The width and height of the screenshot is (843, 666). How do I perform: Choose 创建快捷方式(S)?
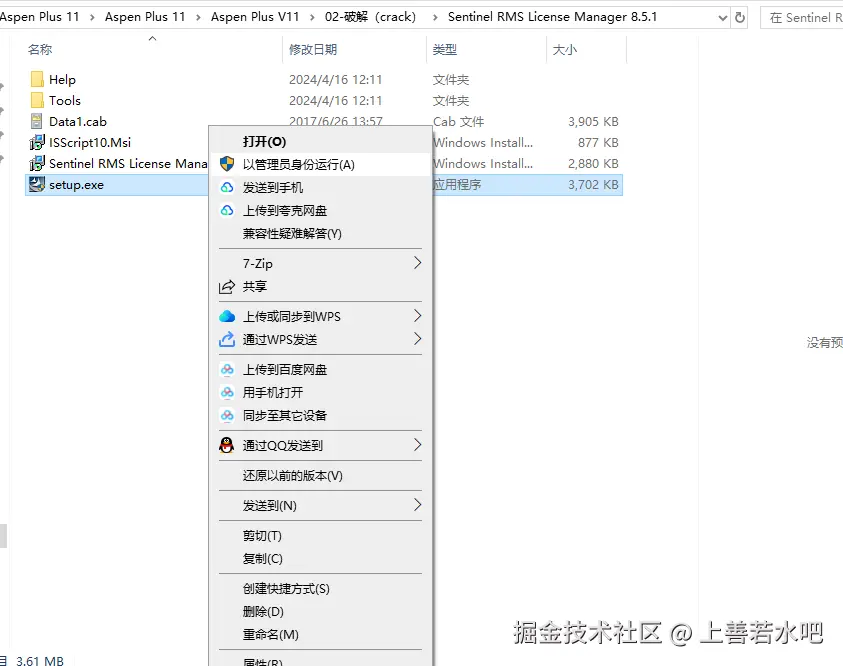(x=320, y=589)
